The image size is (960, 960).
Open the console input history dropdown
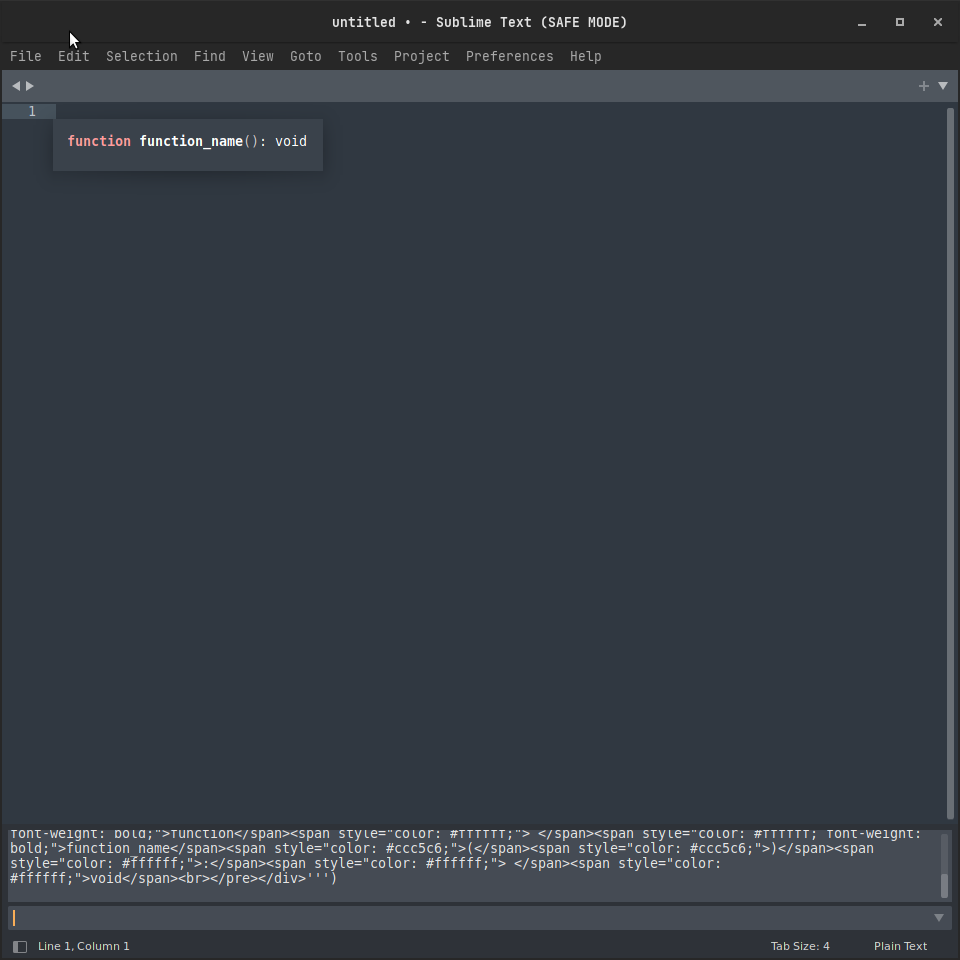pyautogui.click(x=939, y=917)
